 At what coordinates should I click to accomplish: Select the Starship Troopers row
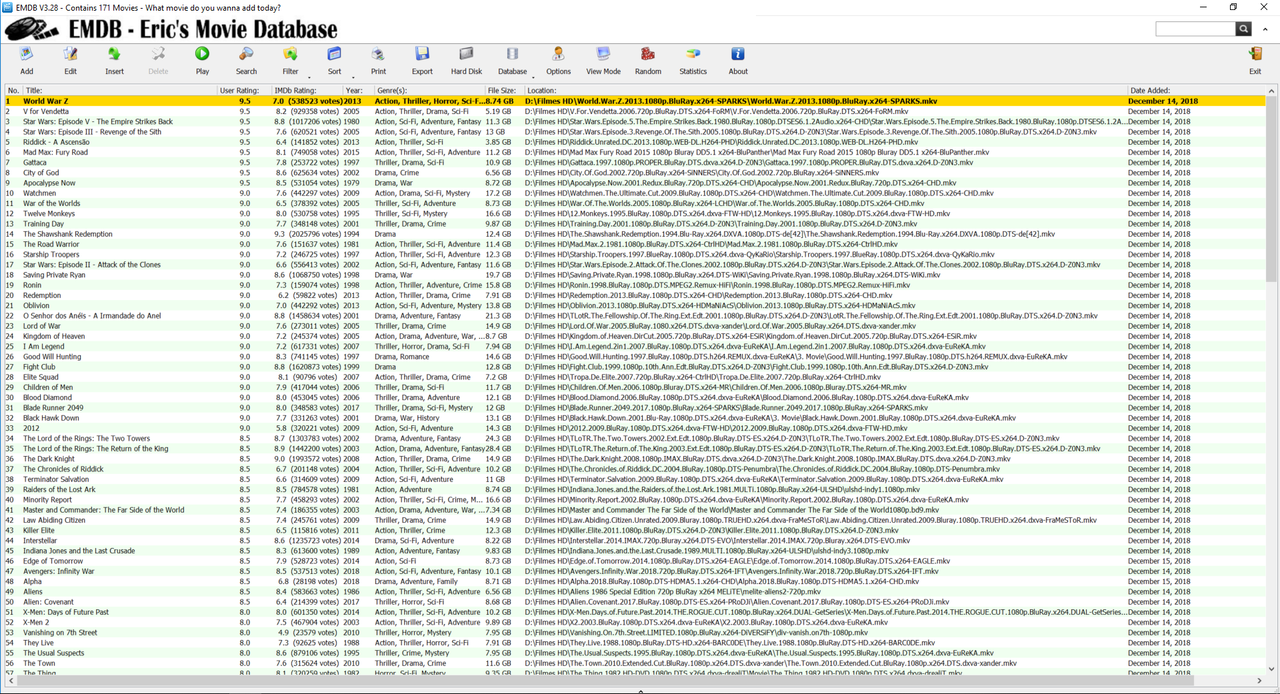click(x=634, y=254)
